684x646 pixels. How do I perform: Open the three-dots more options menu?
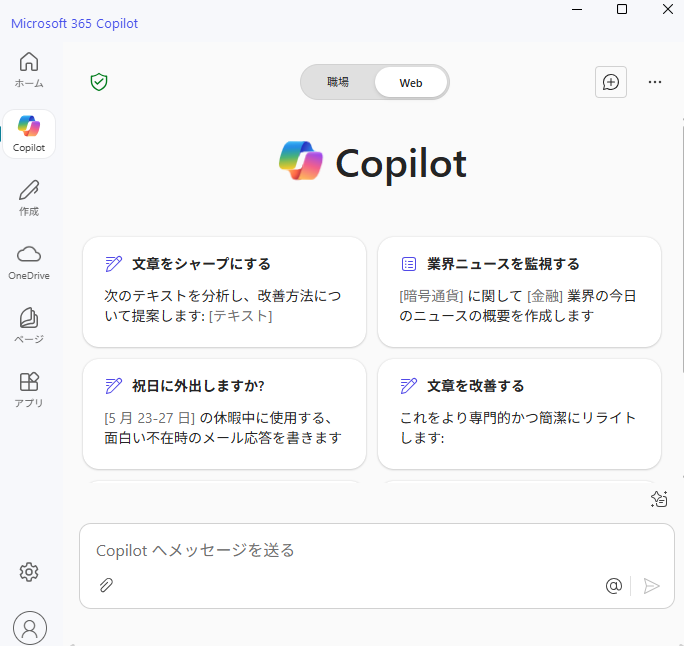pyautogui.click(x=654, y=82)
